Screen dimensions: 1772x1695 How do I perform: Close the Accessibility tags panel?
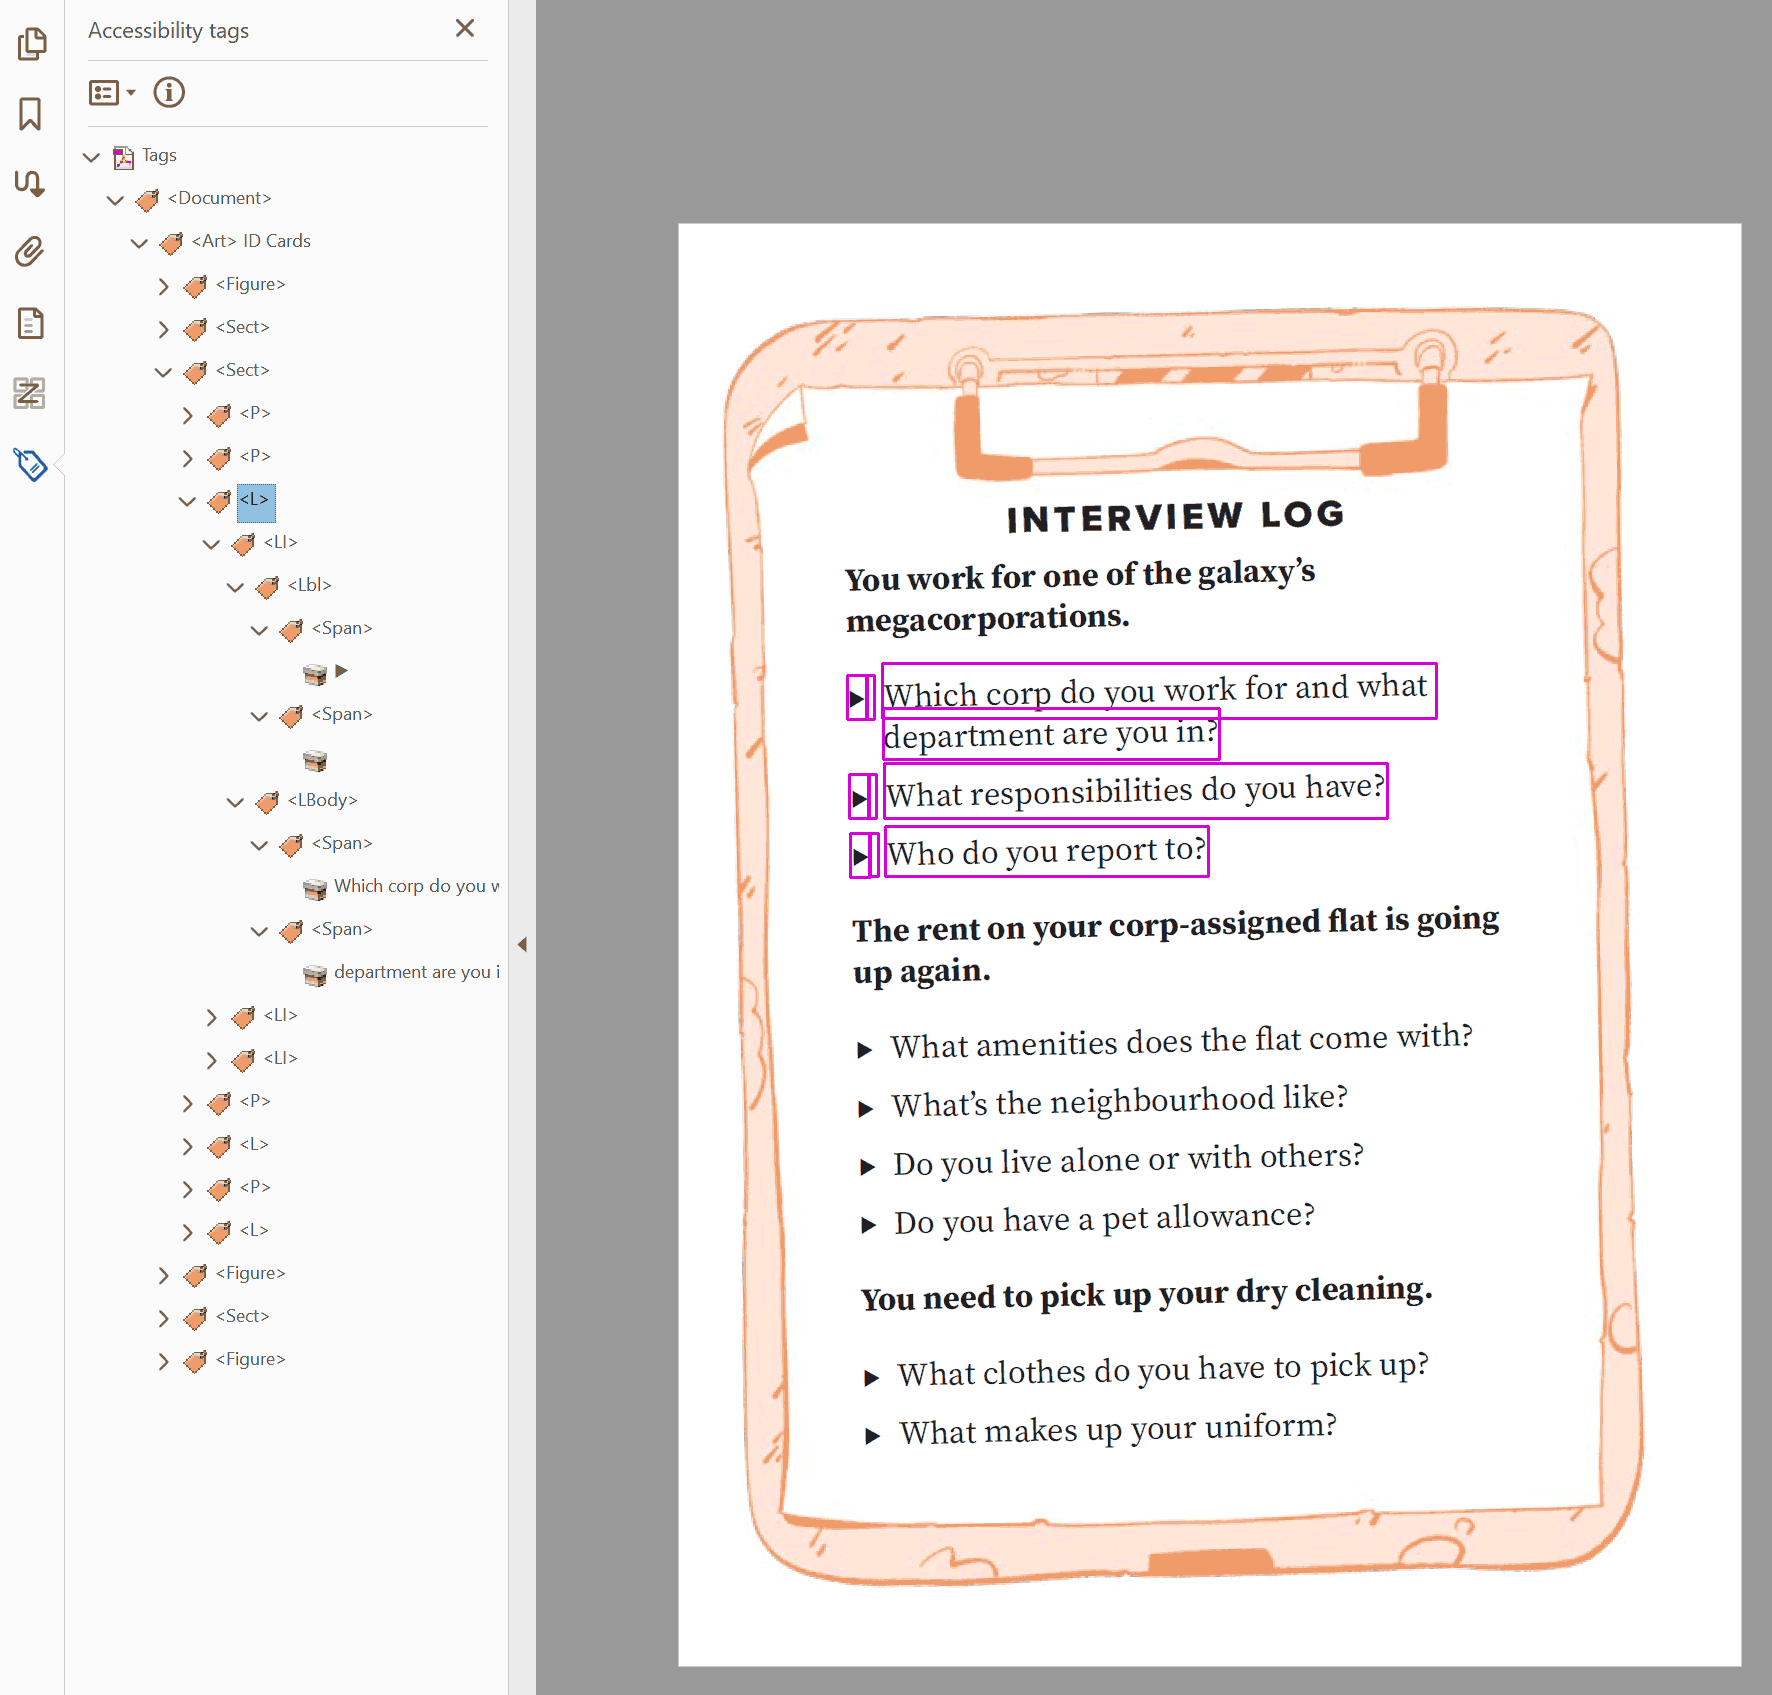[x=464, y=28]
